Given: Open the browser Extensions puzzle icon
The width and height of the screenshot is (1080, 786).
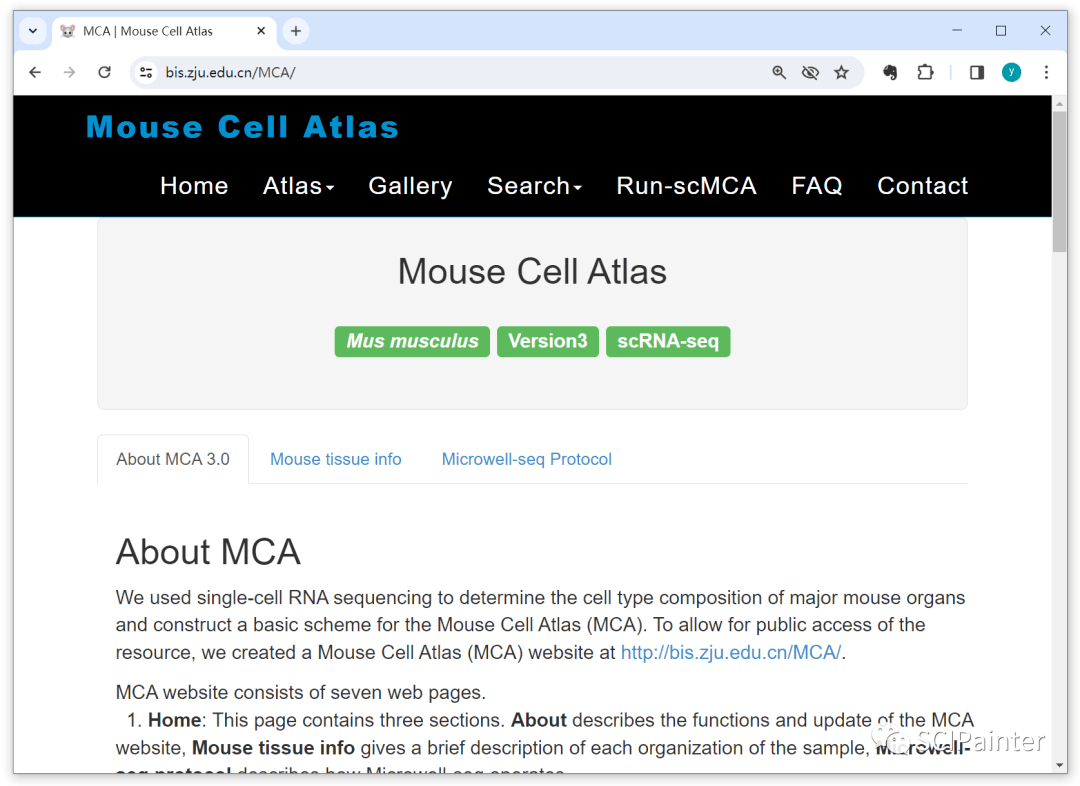Looking at the screenshot, I should 925,72.
